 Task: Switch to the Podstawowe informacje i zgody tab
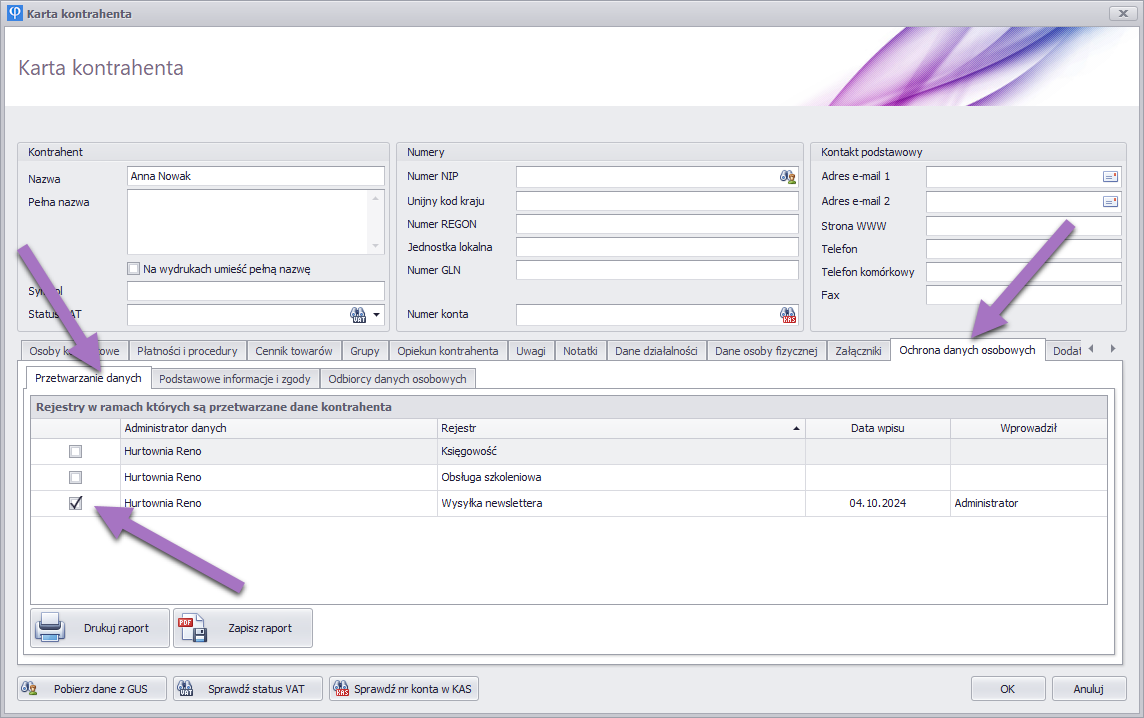(x=236, y=379)
